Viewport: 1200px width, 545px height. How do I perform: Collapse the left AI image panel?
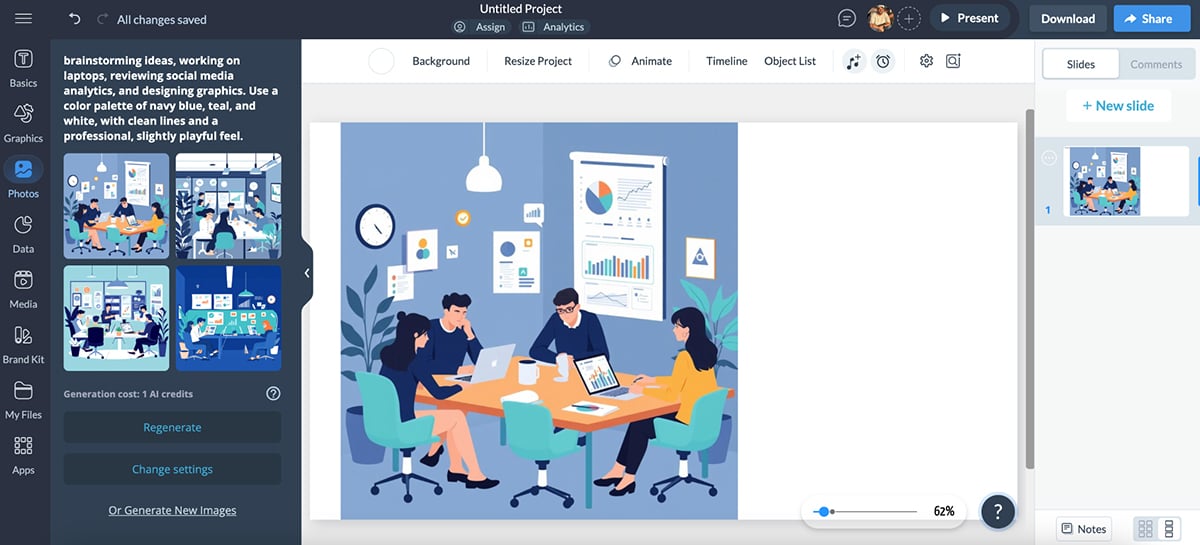point(306,273)
